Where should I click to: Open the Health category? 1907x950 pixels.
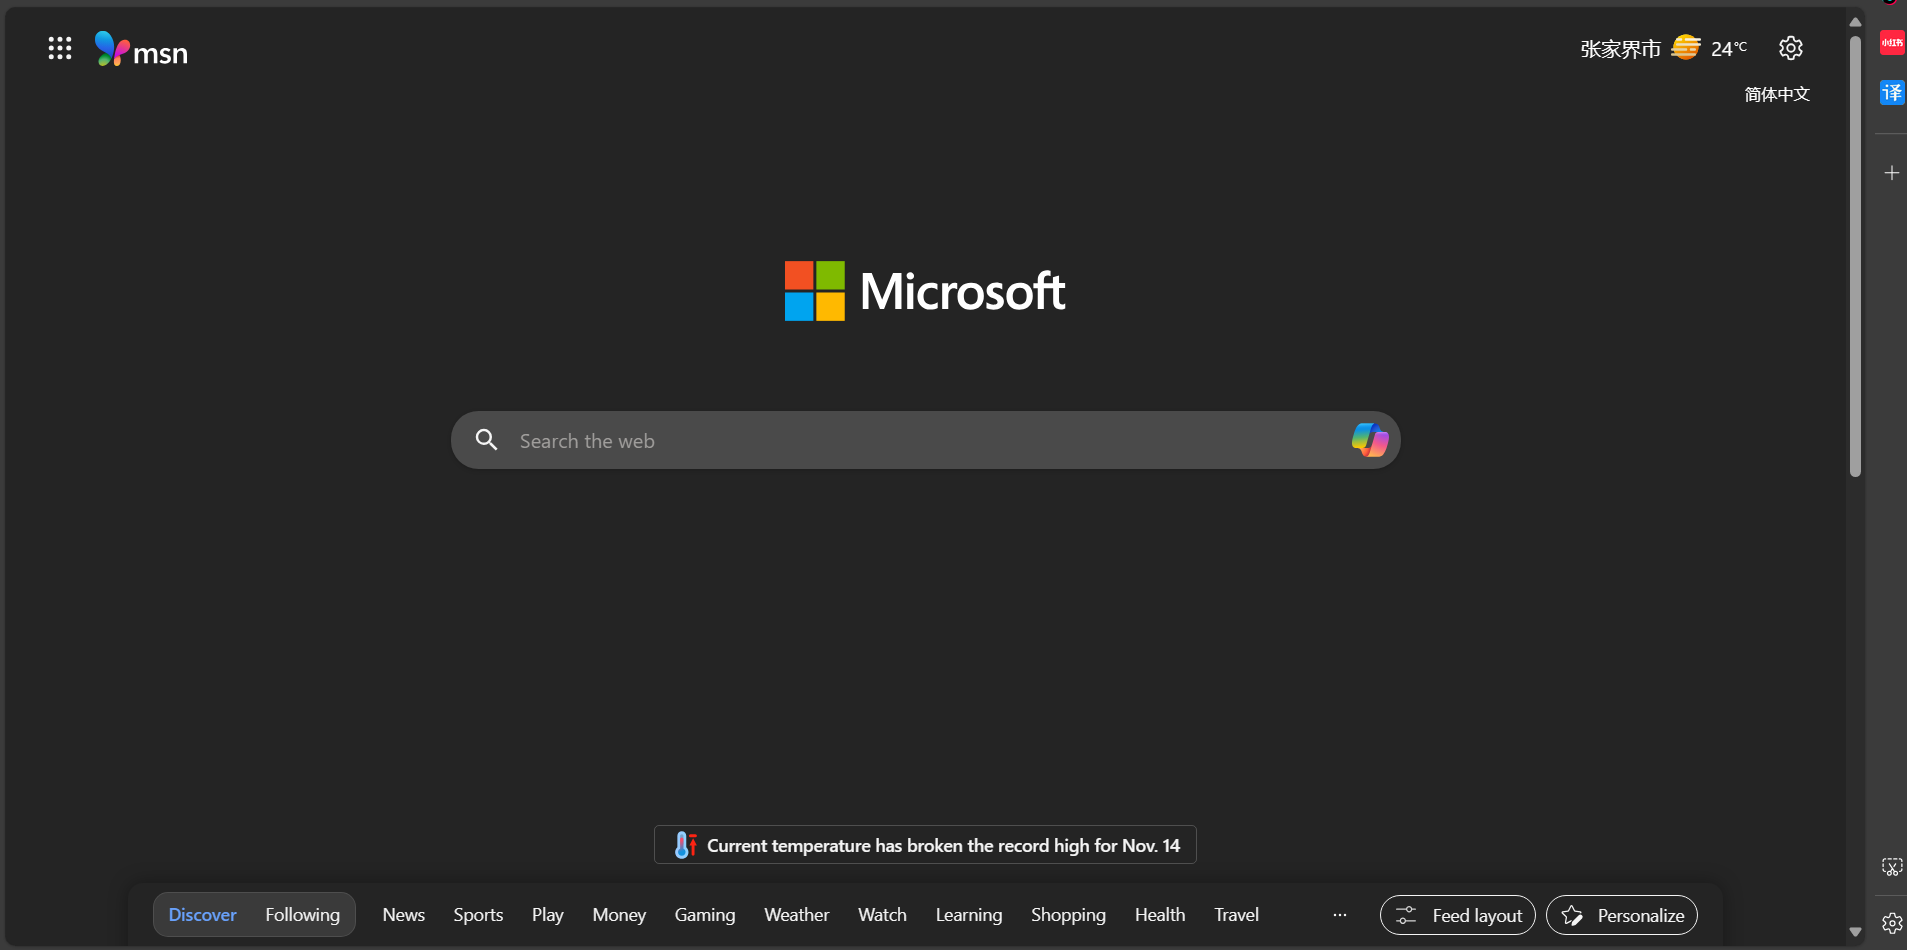coord(1160,915)
